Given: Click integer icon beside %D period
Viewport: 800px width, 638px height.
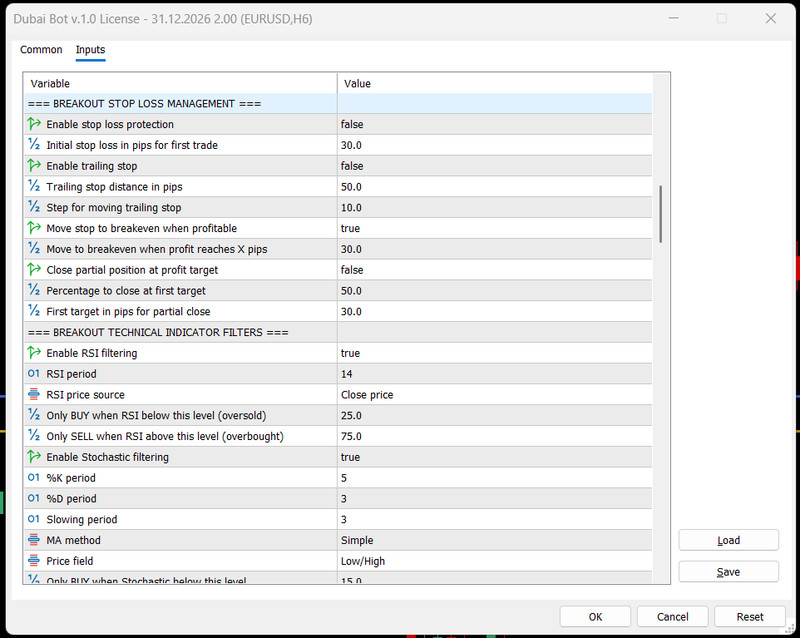Looking at the screenshot, I should [x=34, y=498].
